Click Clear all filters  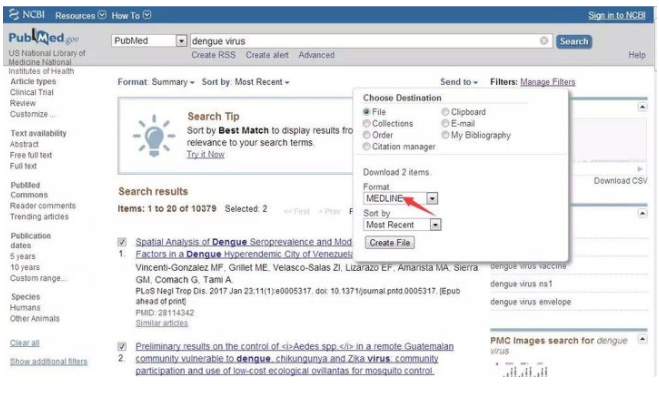coord(24,343)
